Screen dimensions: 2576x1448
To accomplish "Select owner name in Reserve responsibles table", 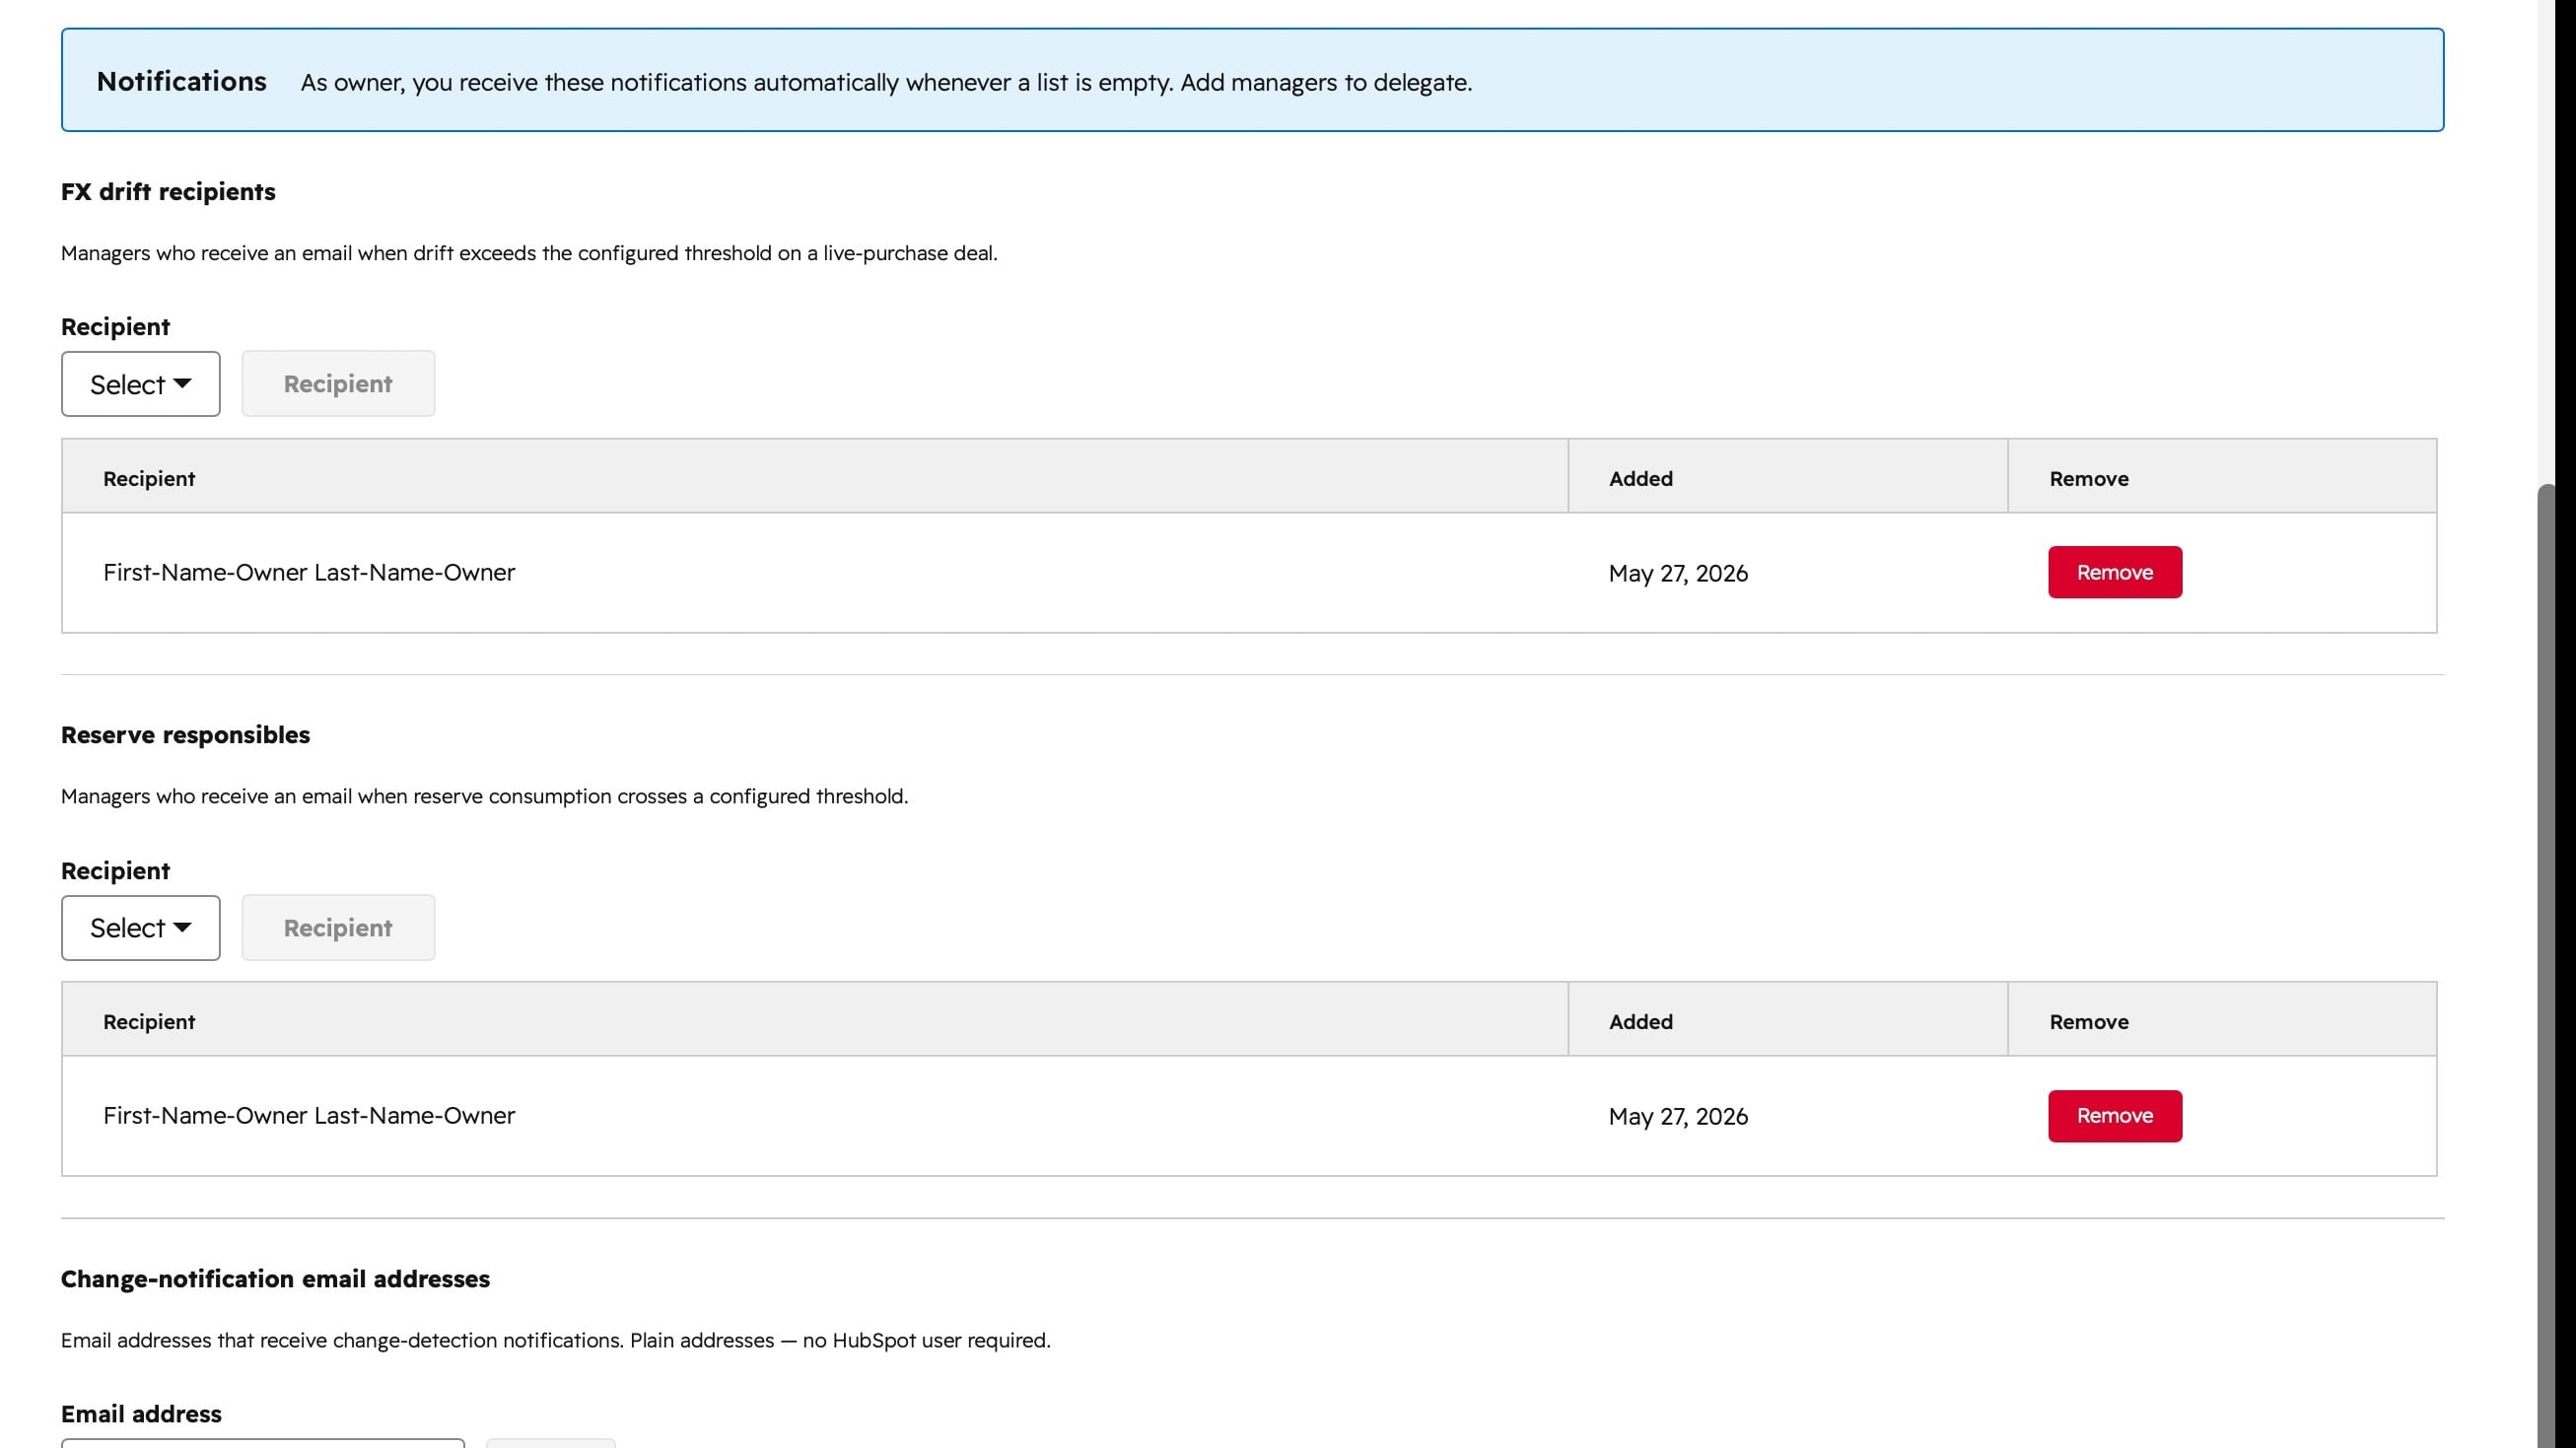I will pyautogui.click(x=309, y=1116).
